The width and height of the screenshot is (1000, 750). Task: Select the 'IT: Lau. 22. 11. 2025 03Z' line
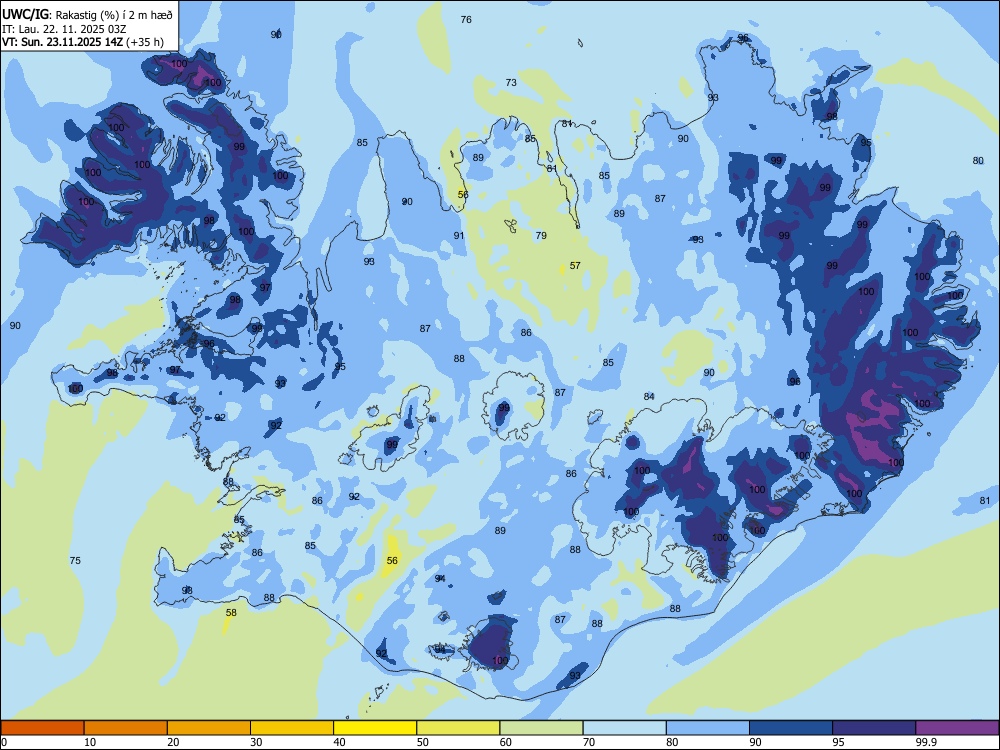pyautogui.click(x=64, y=29)
